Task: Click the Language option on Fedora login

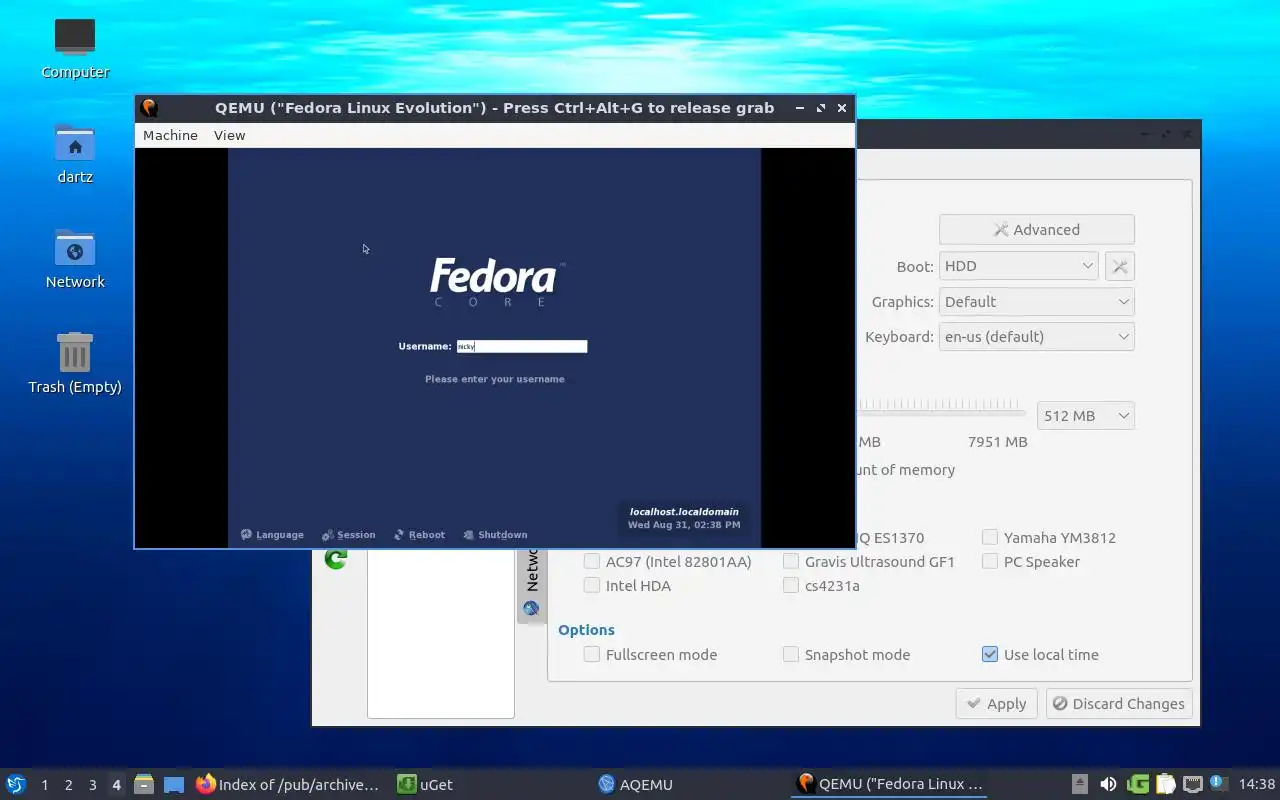Action: (272, 535)
